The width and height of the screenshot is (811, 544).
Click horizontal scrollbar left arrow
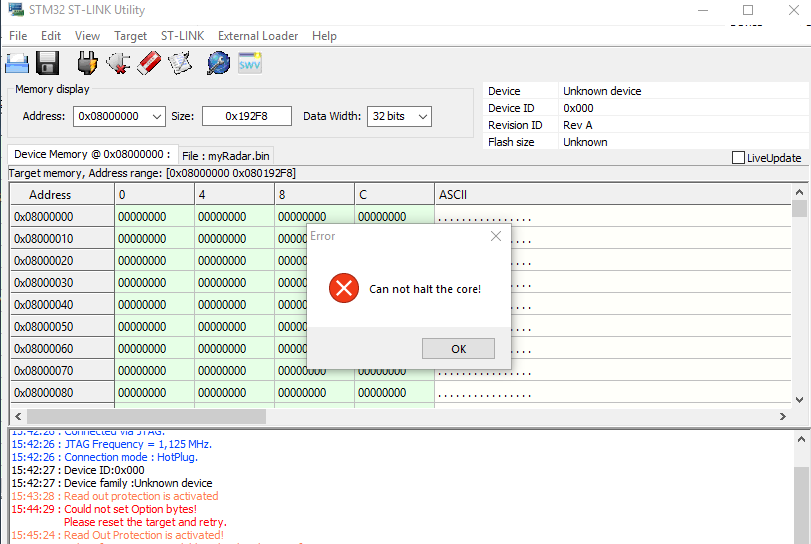(x=18, y=416)
